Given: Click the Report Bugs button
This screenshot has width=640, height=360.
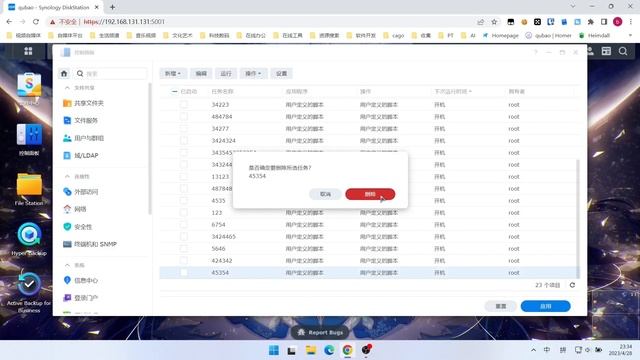Looking at the screenshot, I should click(x=320, y=332).
